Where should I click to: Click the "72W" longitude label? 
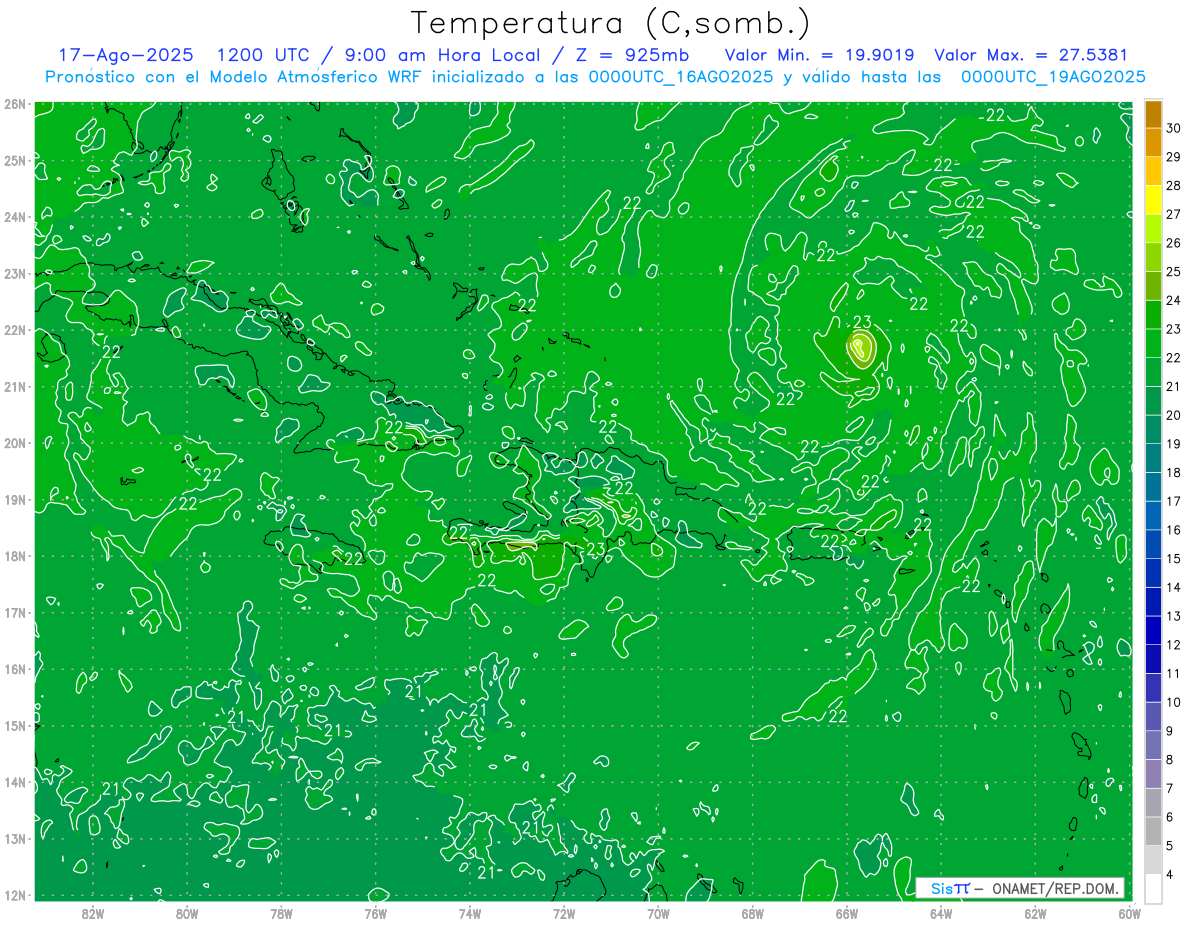(564, 913)
